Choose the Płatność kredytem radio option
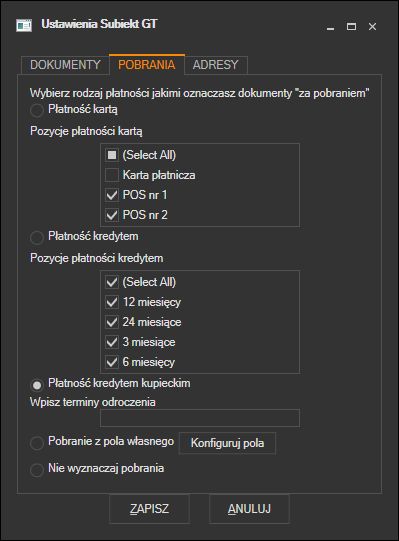Screen dimensions: 399x541 pyautogui.click(x=37, y=237)
